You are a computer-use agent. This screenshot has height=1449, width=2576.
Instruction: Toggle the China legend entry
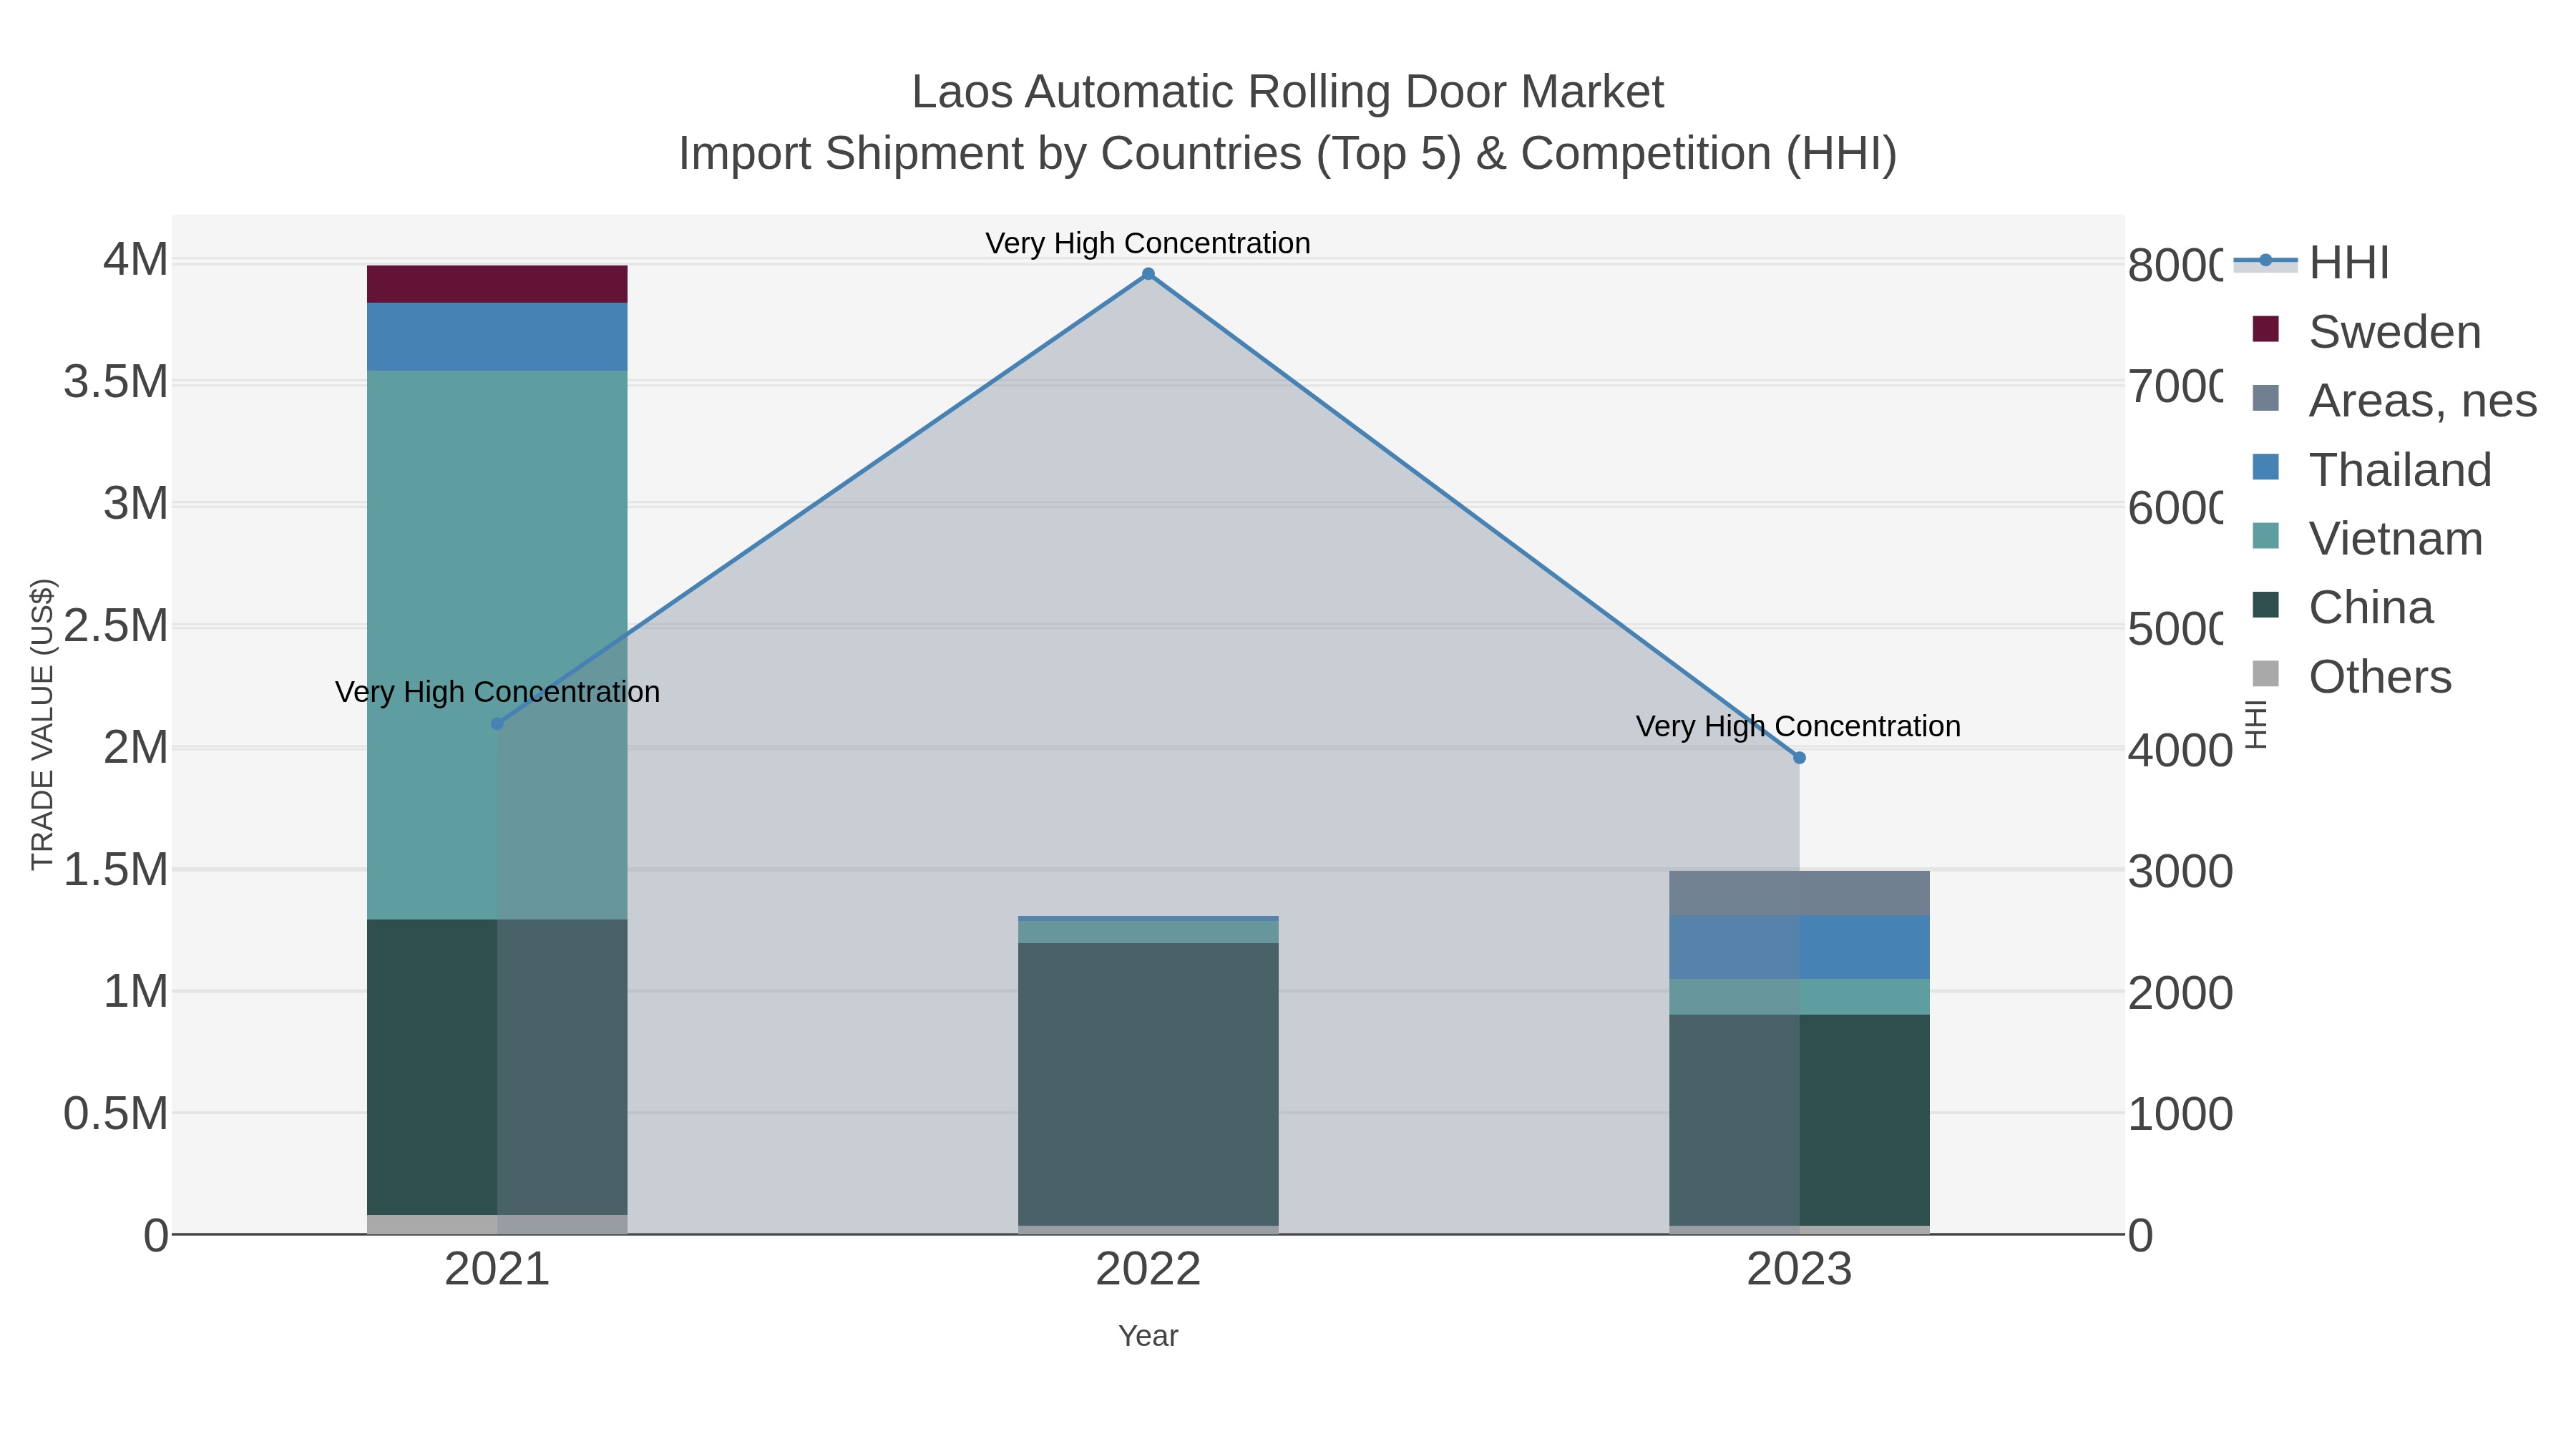coord(2342,608)
